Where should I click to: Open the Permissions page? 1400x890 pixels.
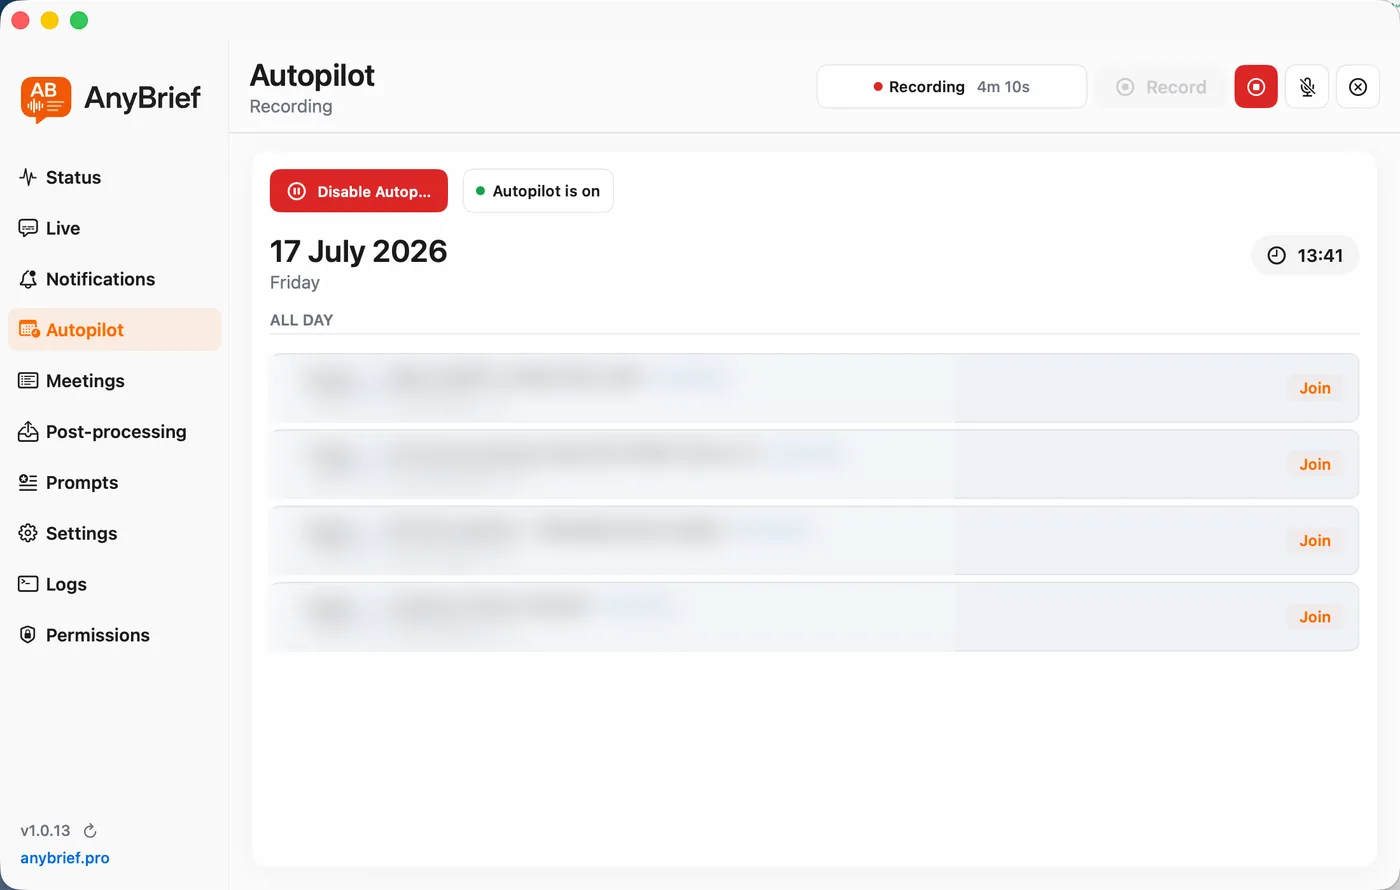coord(114,635)
